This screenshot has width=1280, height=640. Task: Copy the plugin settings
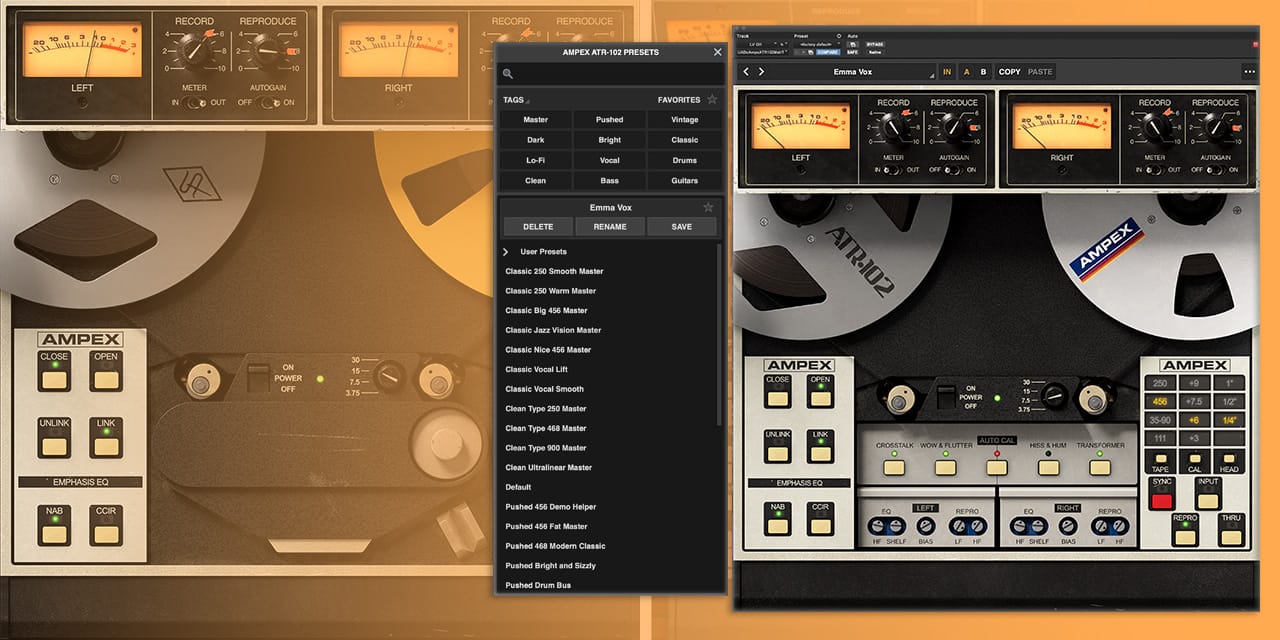click(x=1010, y=70)
